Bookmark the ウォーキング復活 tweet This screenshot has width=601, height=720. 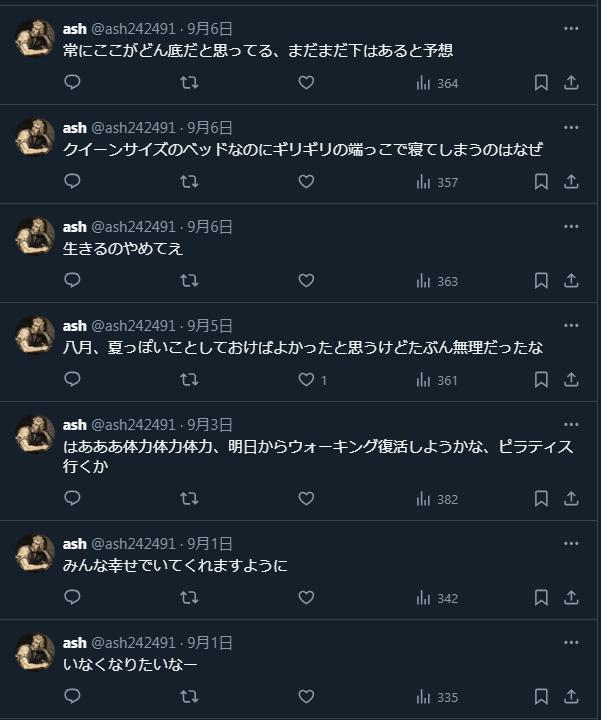(x=541, y=499)
